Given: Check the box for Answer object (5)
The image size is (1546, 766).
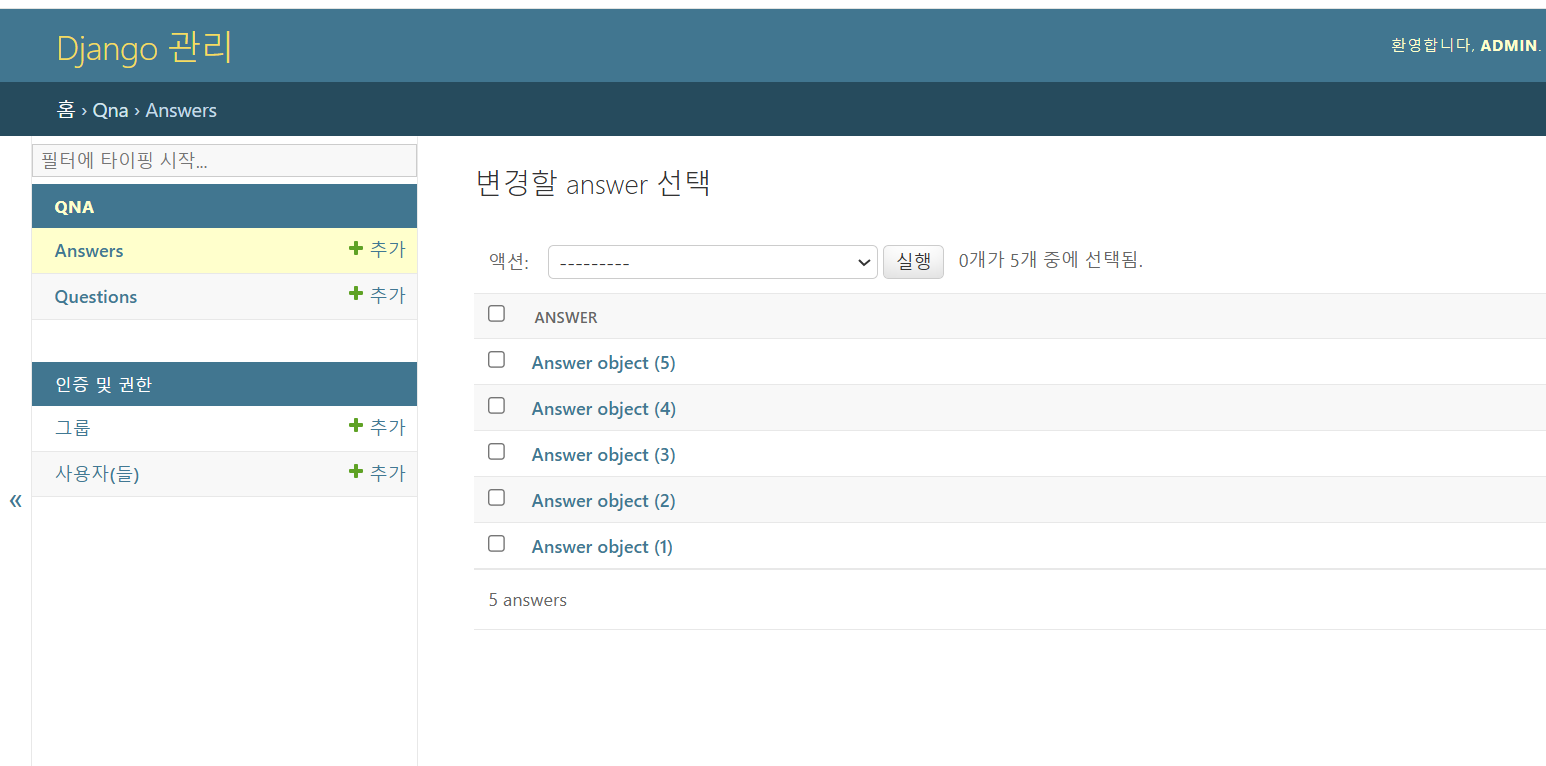Looking at the screenshot, I should (x=496, y=360).
